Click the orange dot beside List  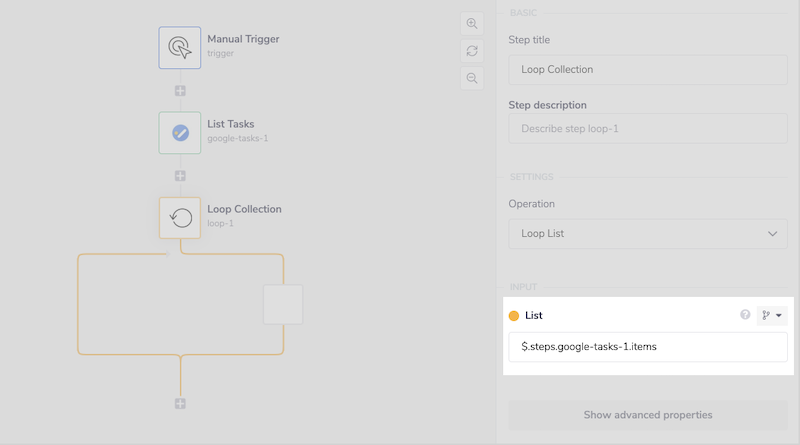514,316
